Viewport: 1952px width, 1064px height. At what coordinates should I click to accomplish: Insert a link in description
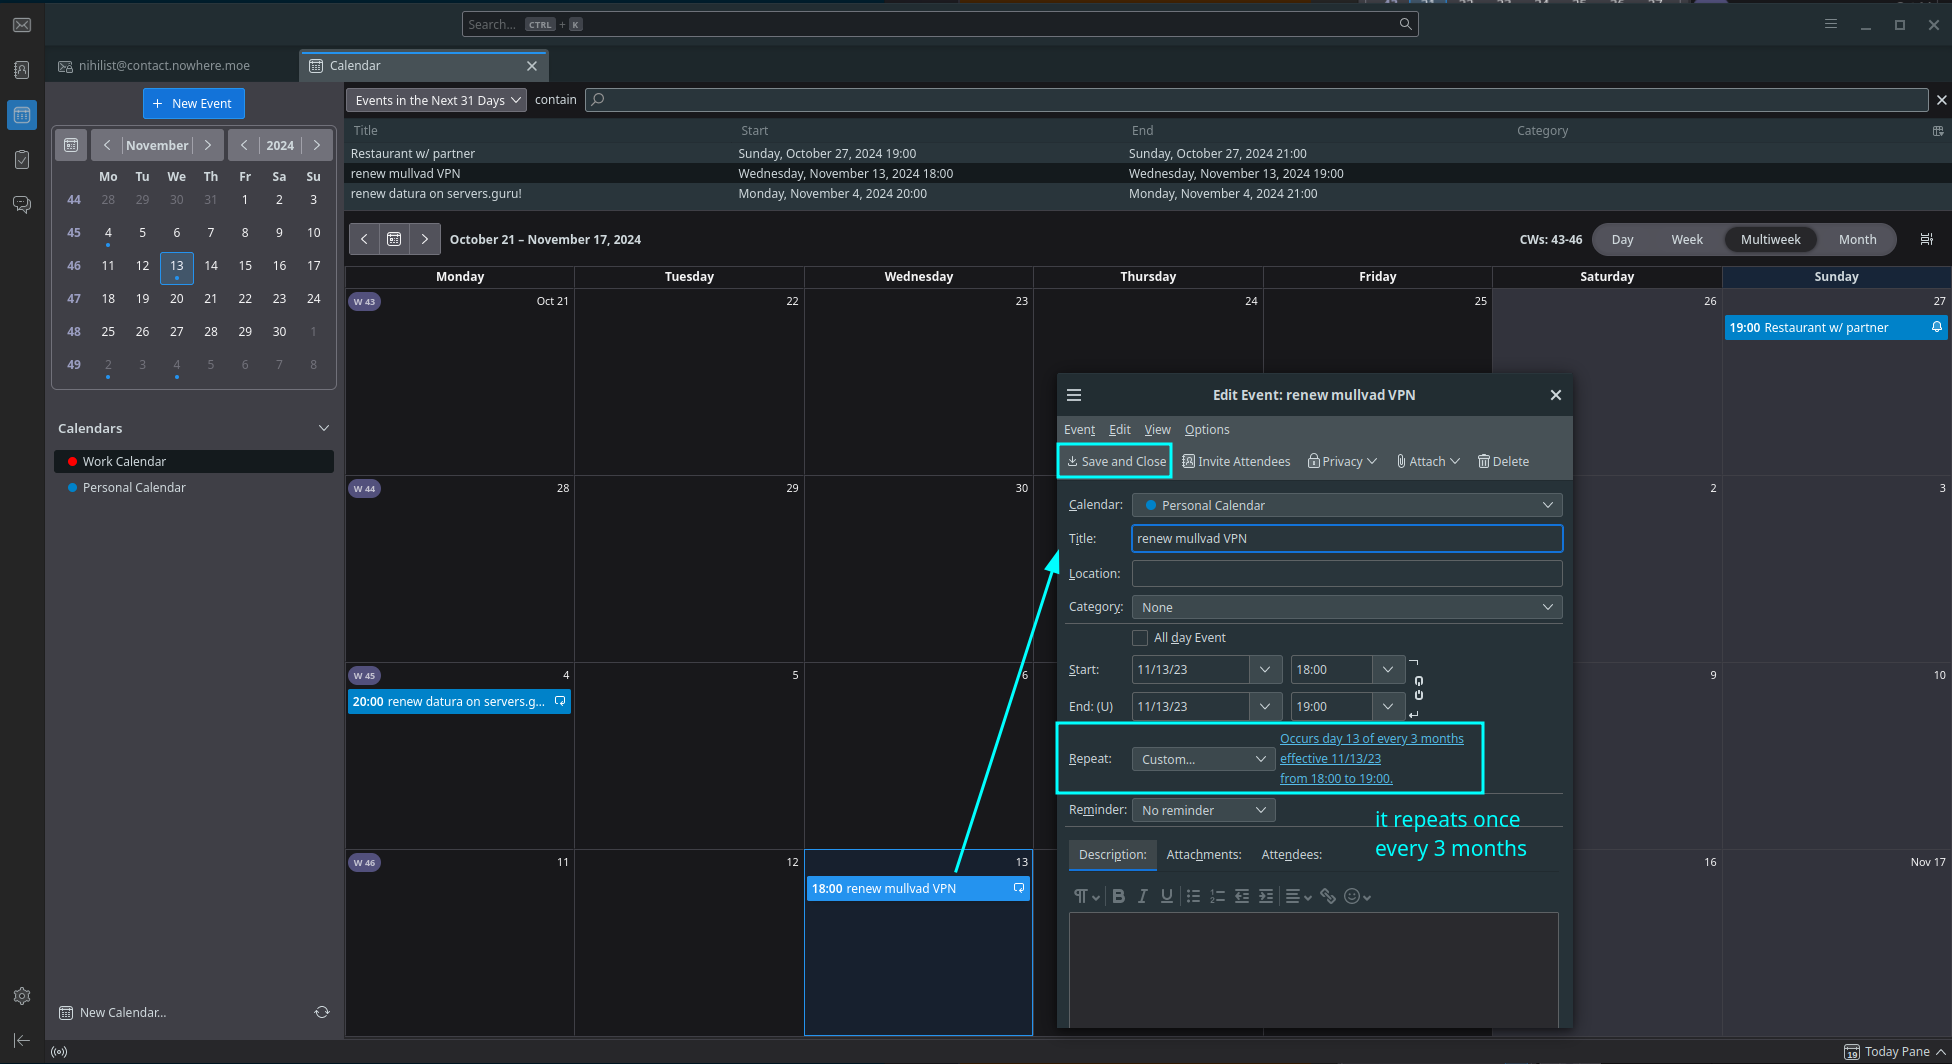tap(1328, 896)
